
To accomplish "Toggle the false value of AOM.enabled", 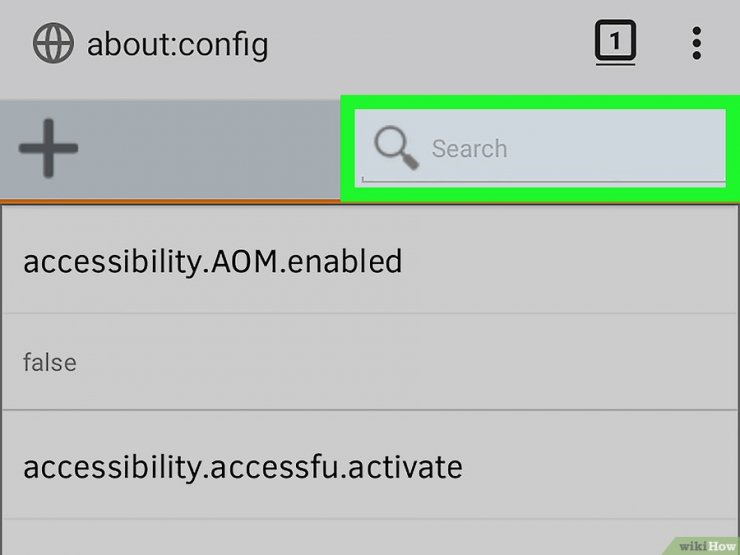I will 50,362.
